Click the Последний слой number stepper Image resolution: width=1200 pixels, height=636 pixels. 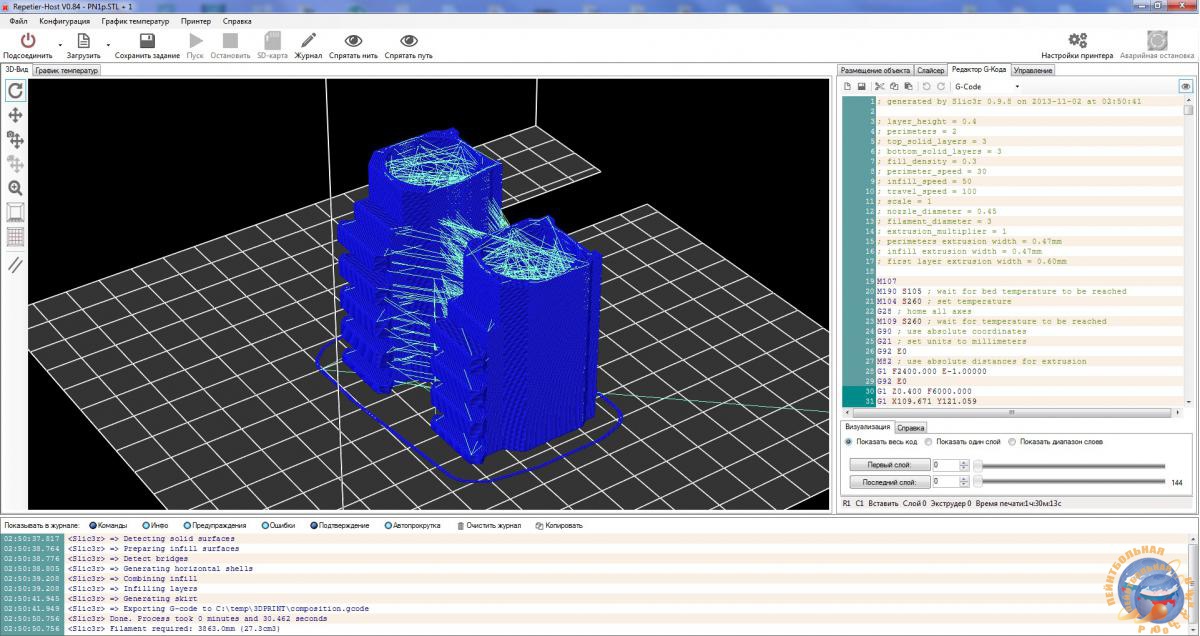coord(964,482)
